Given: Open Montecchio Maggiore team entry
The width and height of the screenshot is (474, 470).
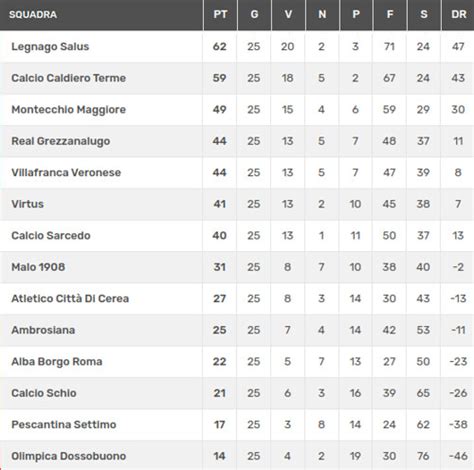Looking at the screenshot, I should (69, 109).
